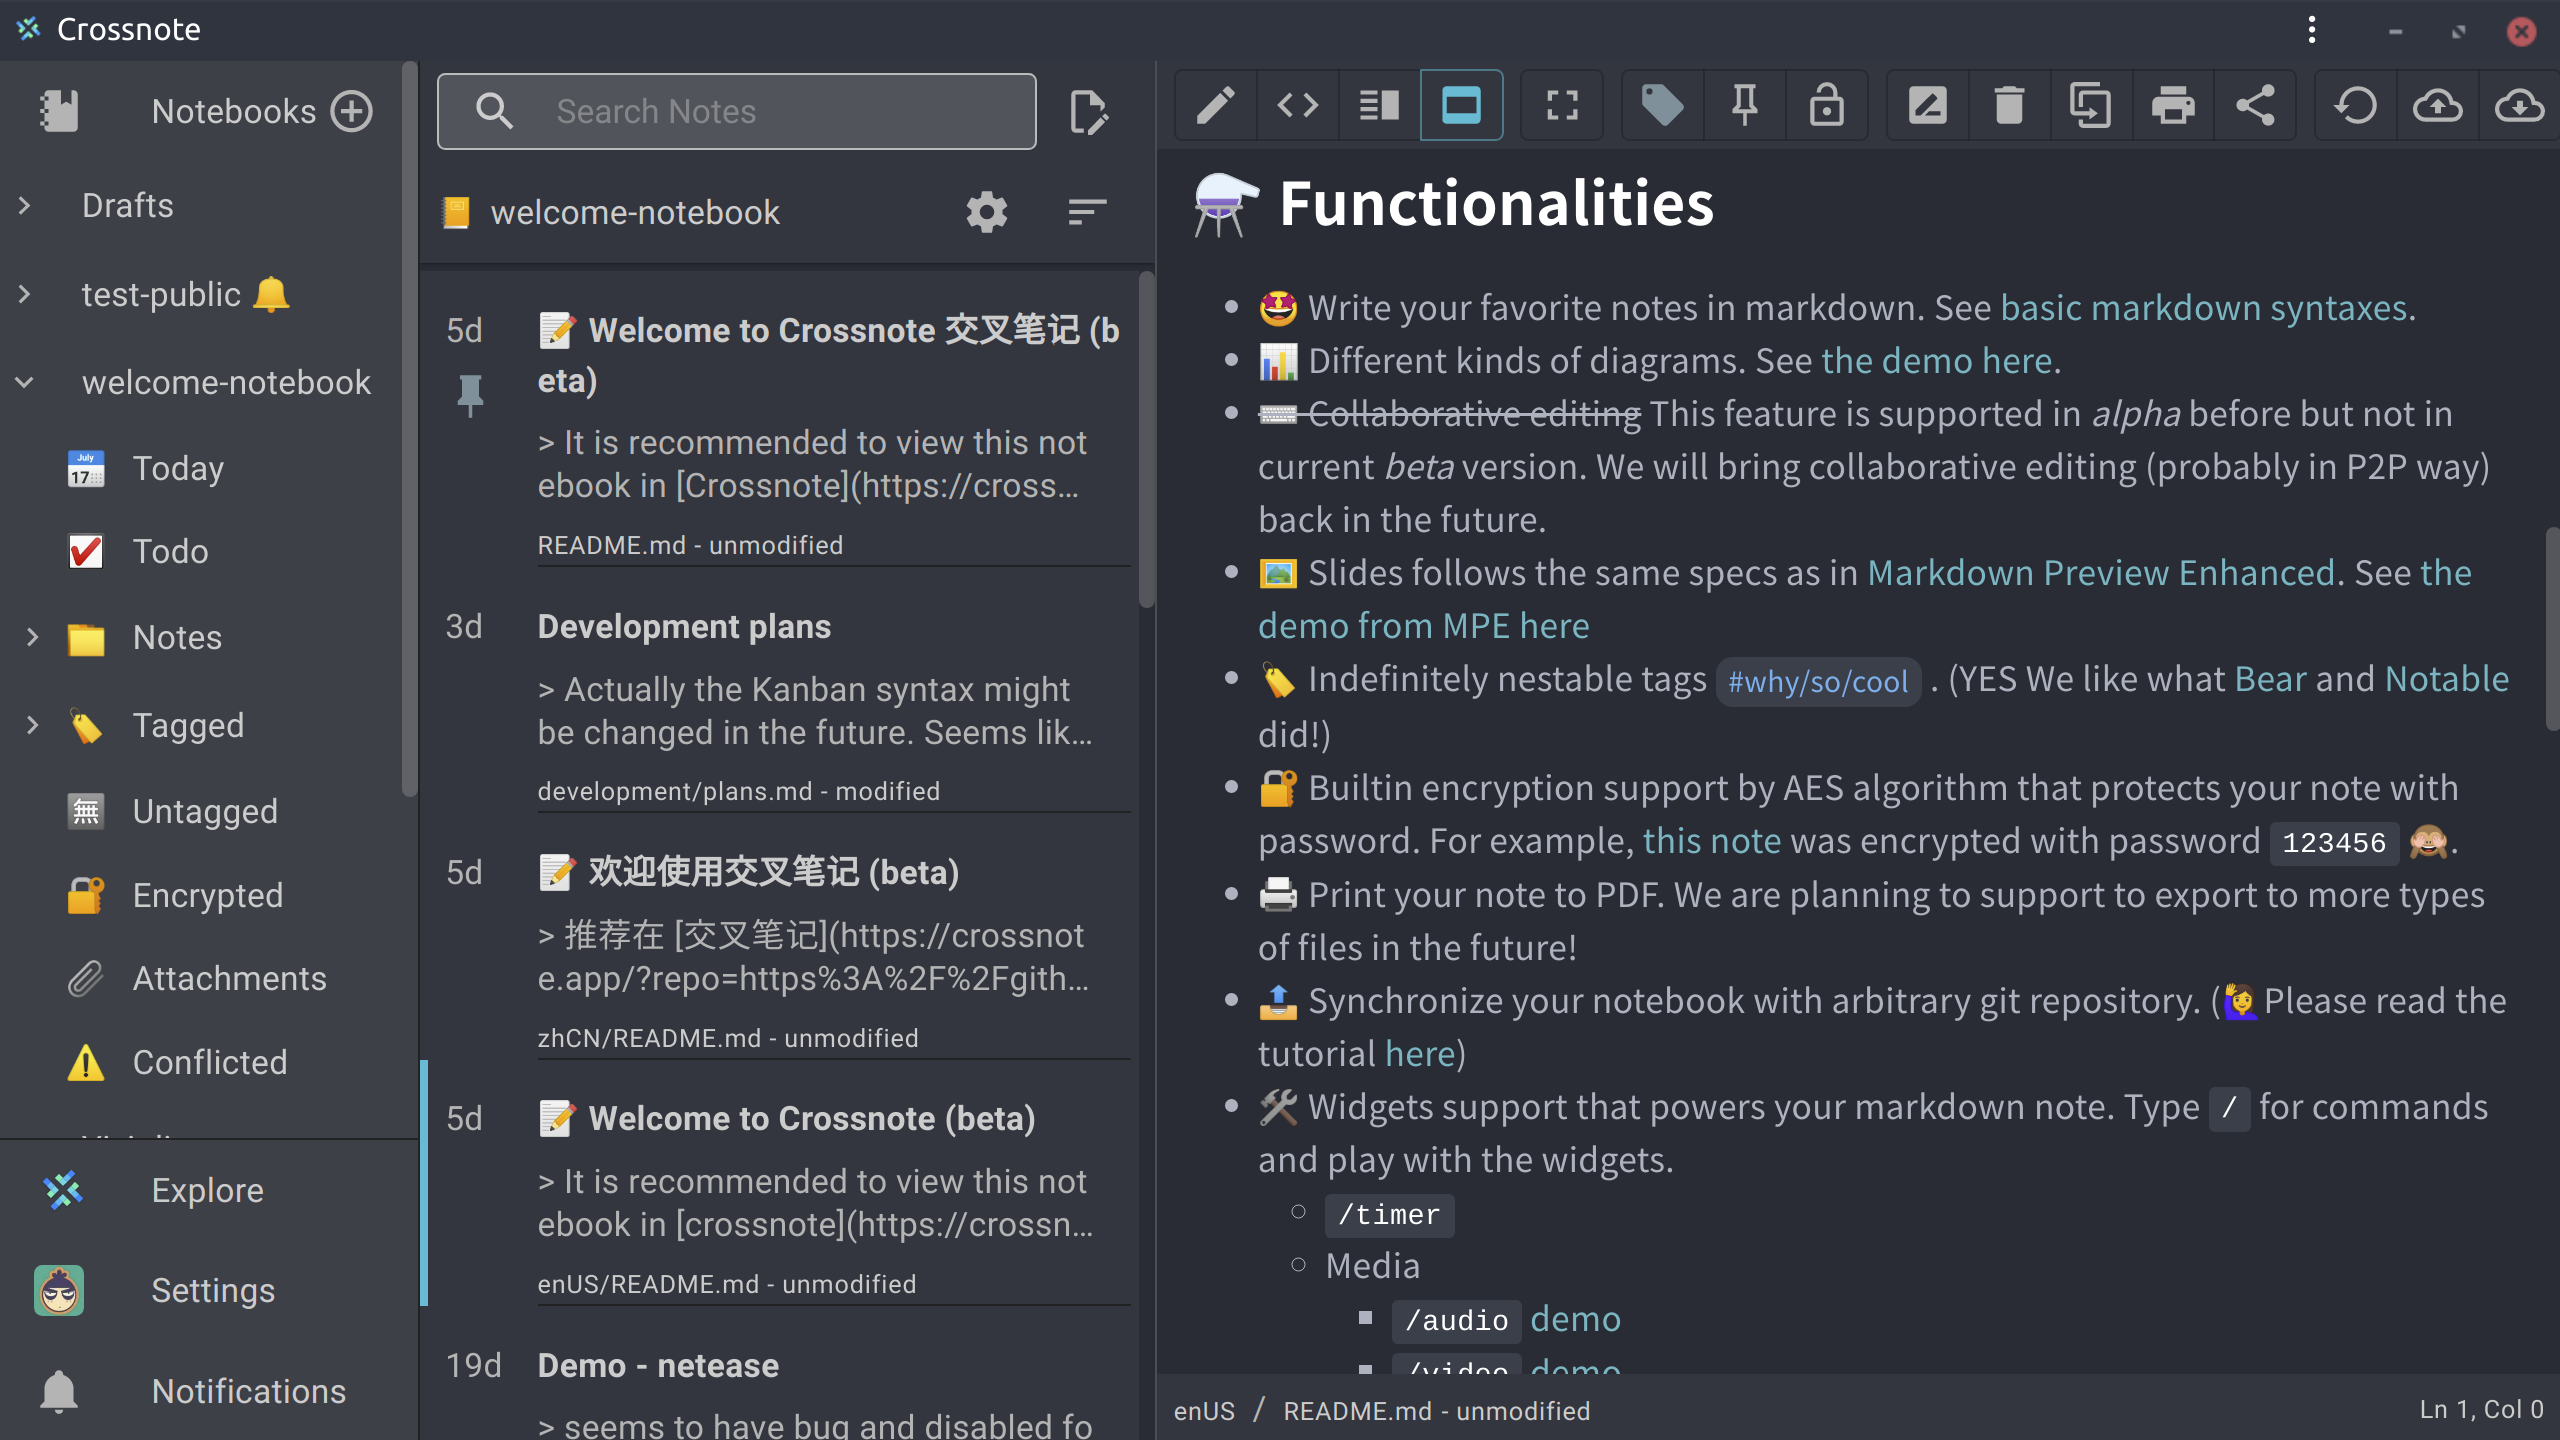
Task: Open the three-dot application menu
Action: (x=2312, y=30)
